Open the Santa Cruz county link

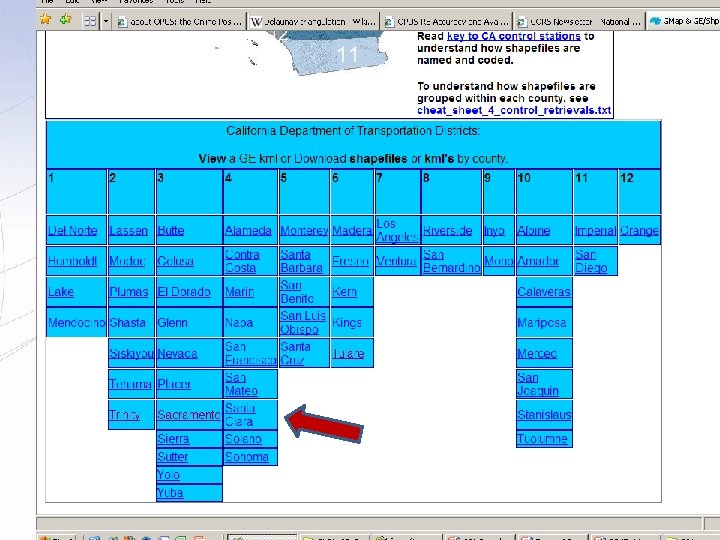(295, 354)
